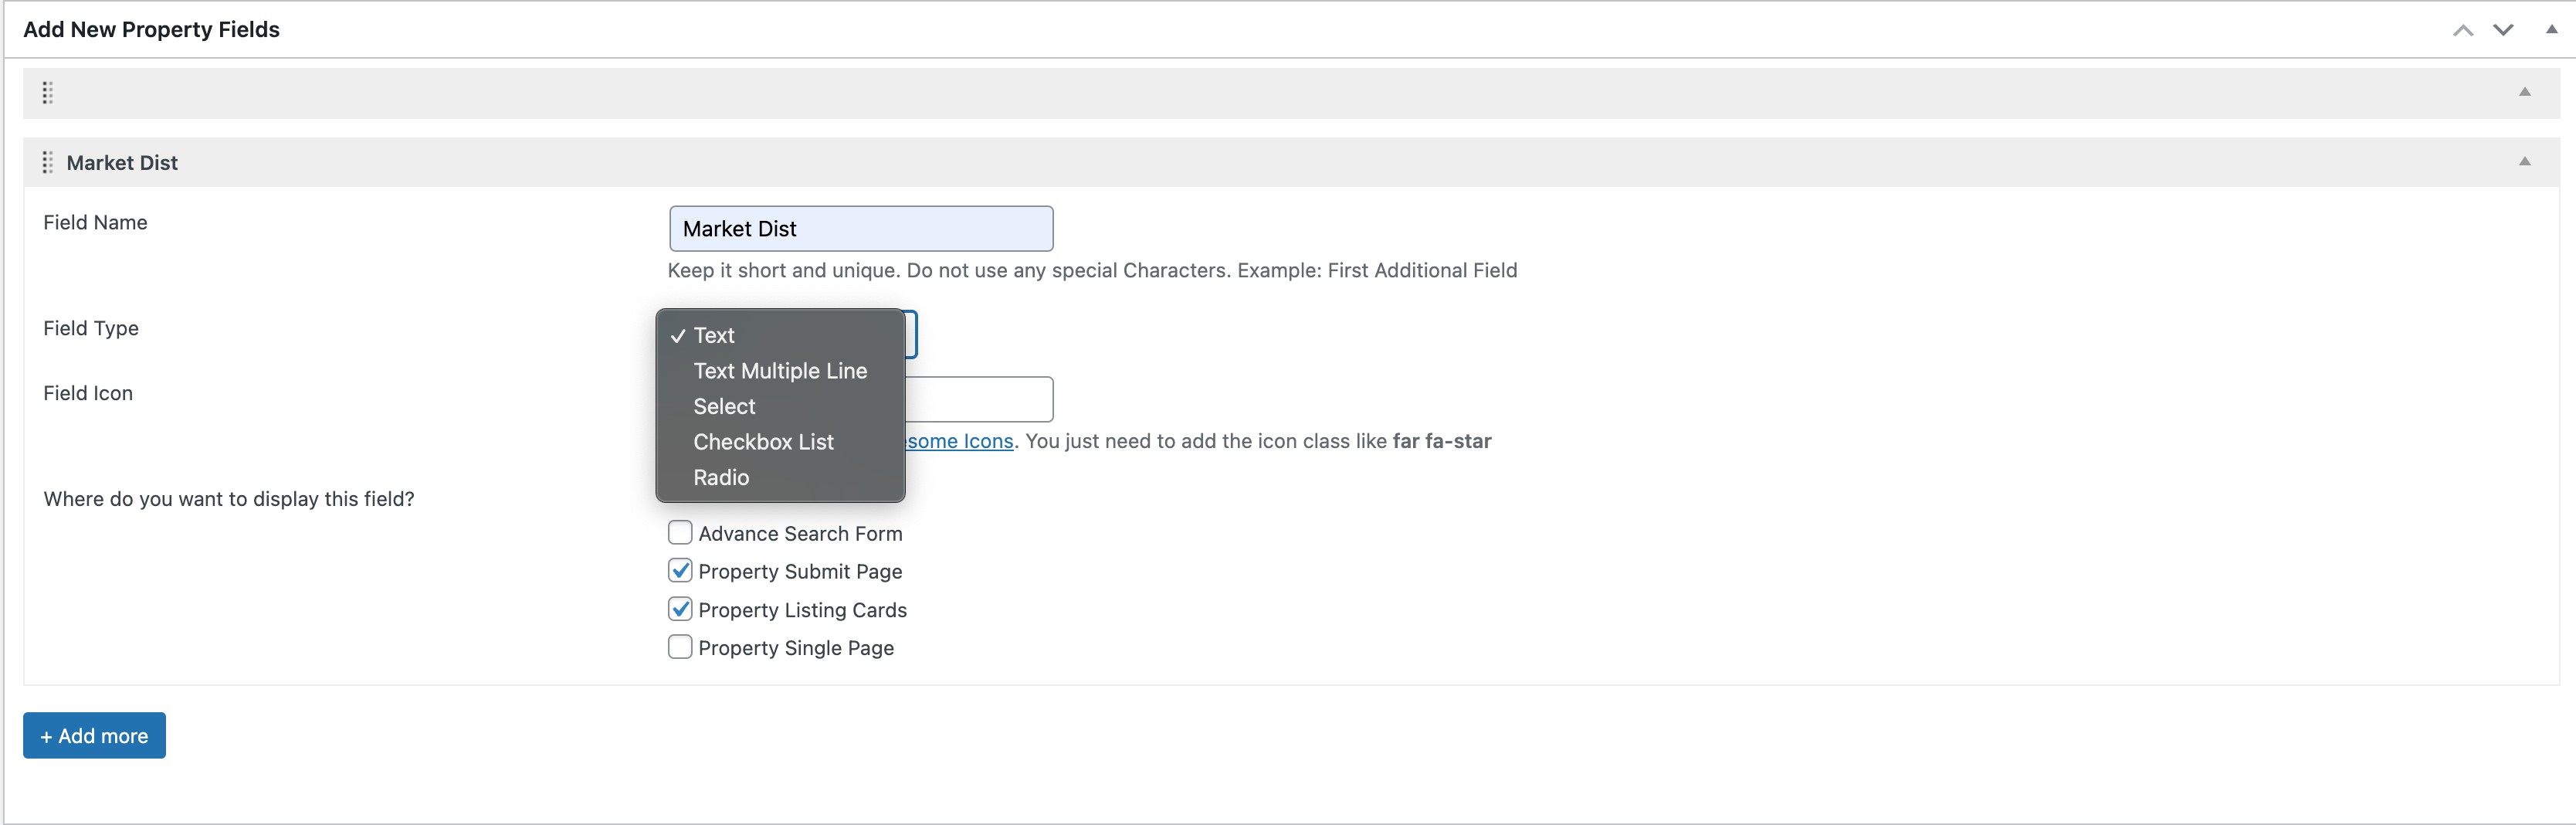Click the Add more button

(x=94, y=736)
